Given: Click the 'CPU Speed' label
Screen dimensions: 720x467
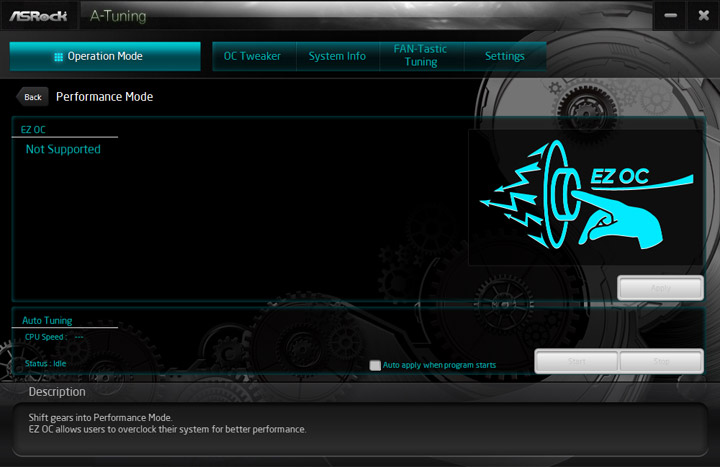Looking at the screenshot, I should click(46, 337).
